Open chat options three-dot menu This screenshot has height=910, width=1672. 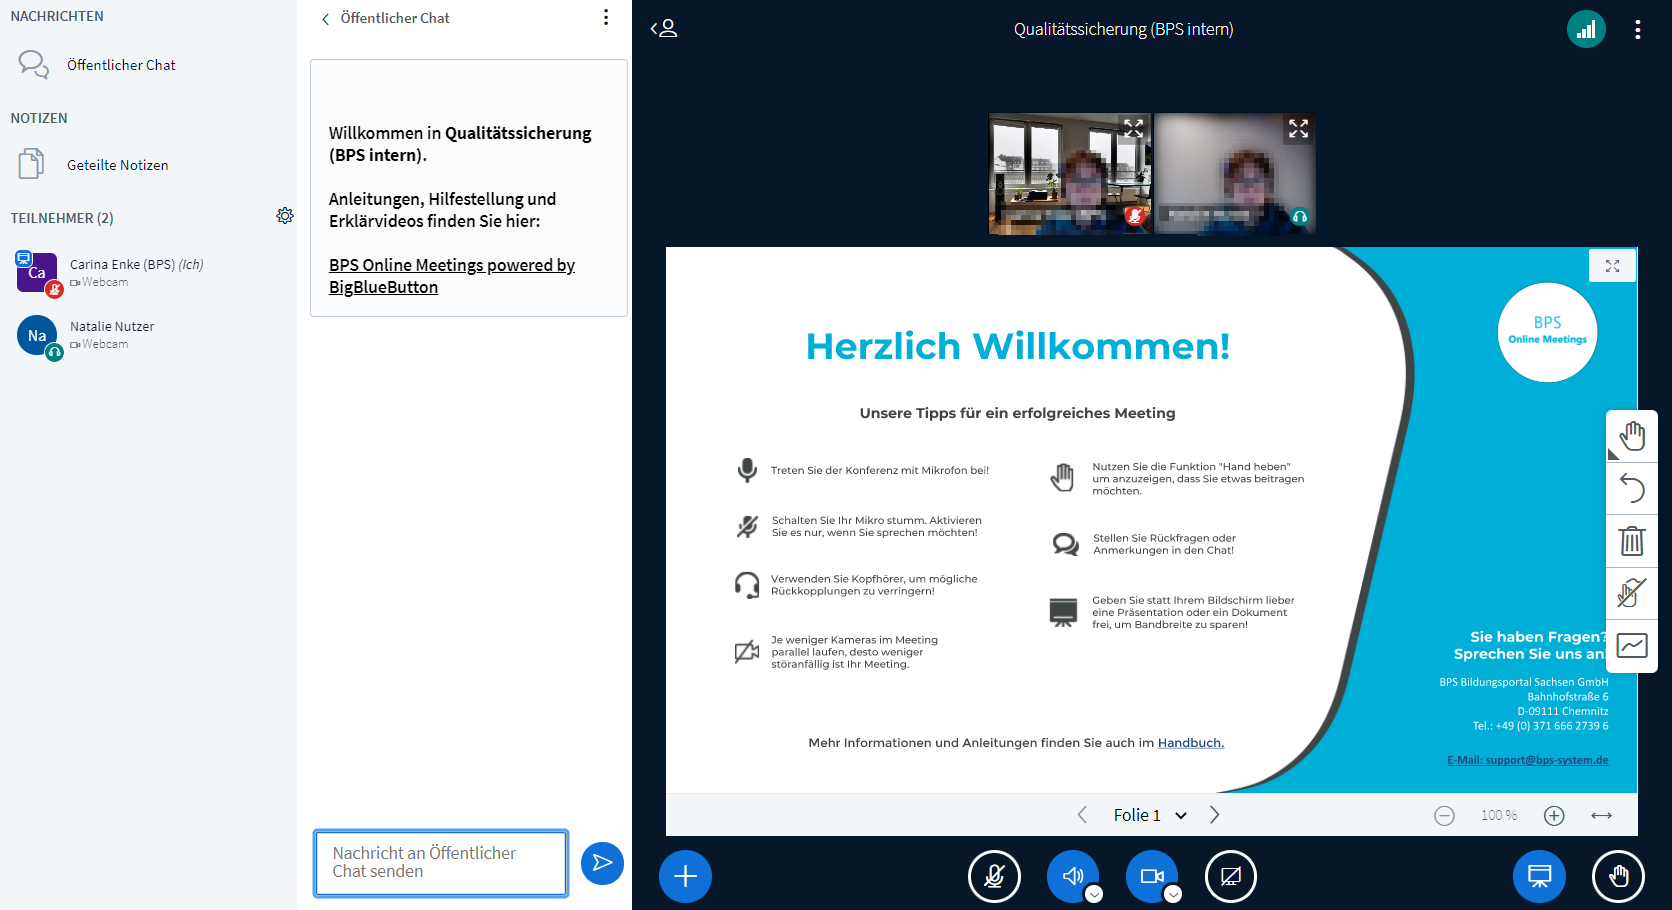606,18
